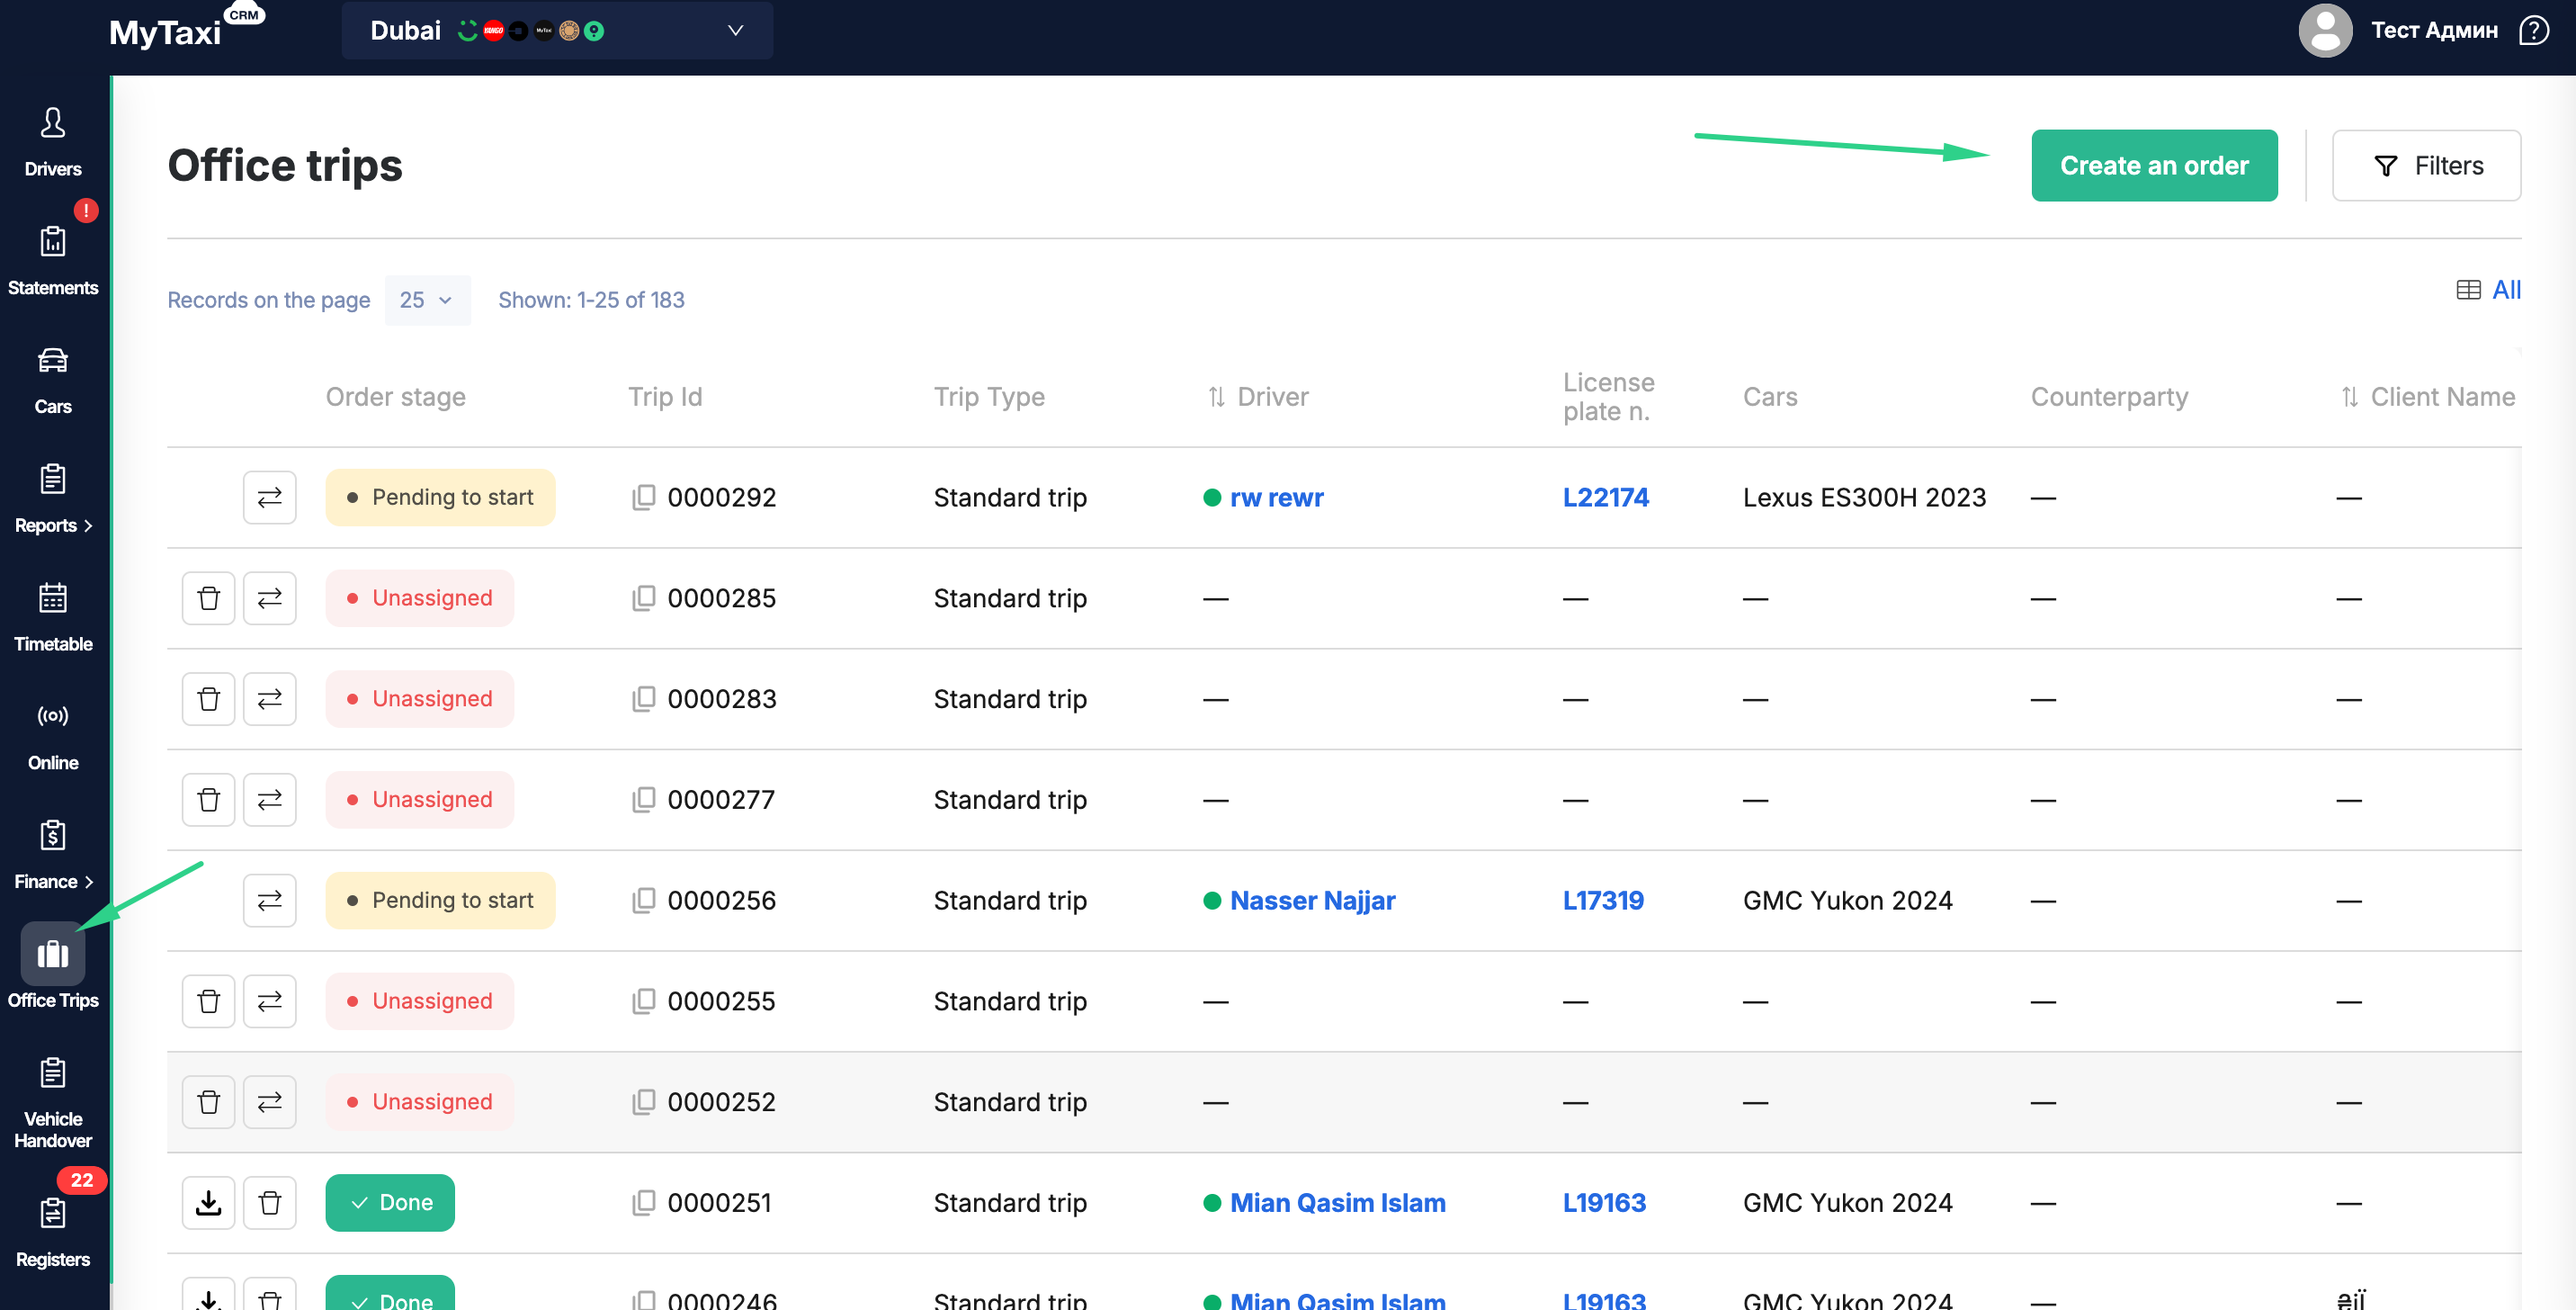
Task: Click Unassigned status badge for trip 0000285
Action: tap(420, 598)
